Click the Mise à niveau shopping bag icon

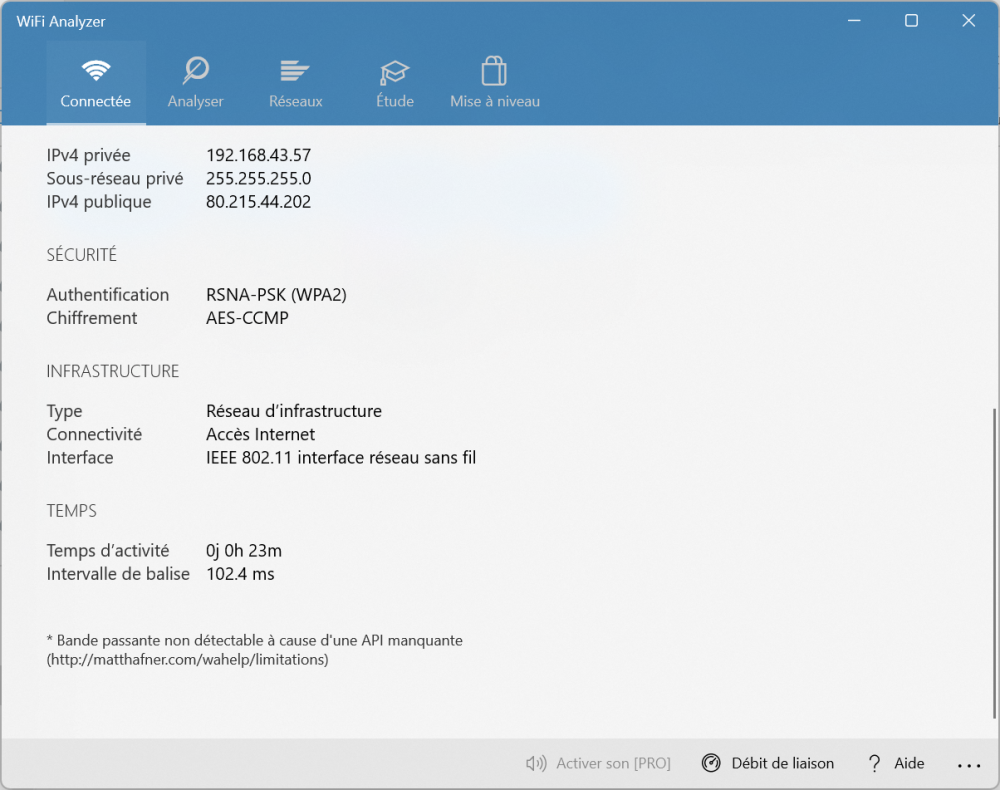(x=494, y=71)
